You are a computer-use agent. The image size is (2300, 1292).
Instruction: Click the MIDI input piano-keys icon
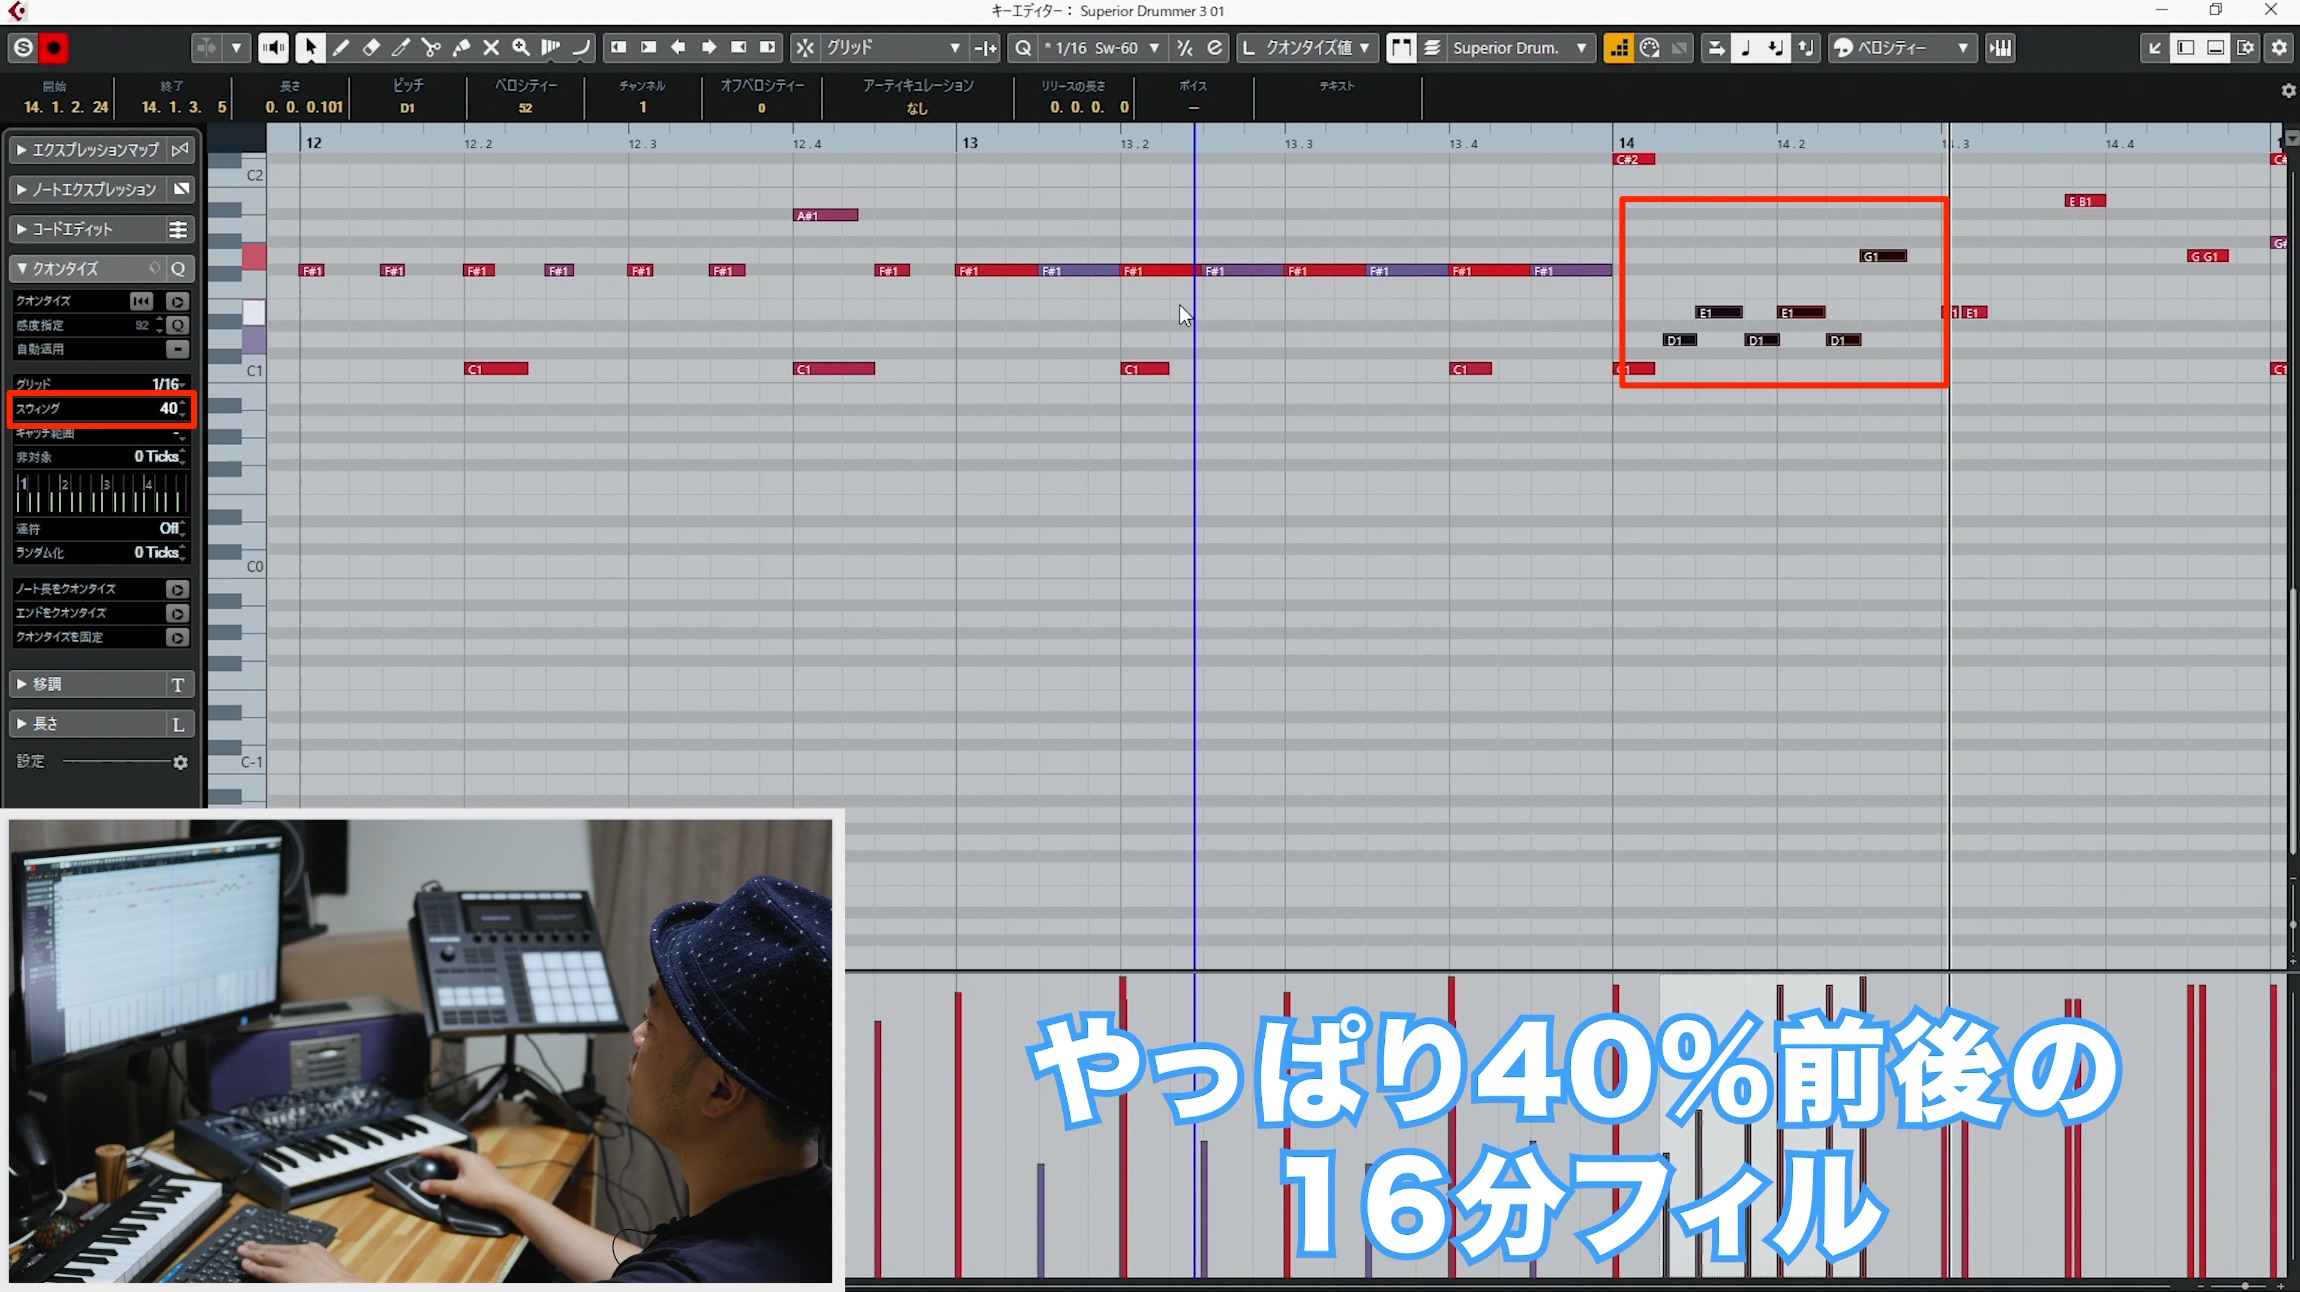pyautogui.click(x=2001, y=47)
